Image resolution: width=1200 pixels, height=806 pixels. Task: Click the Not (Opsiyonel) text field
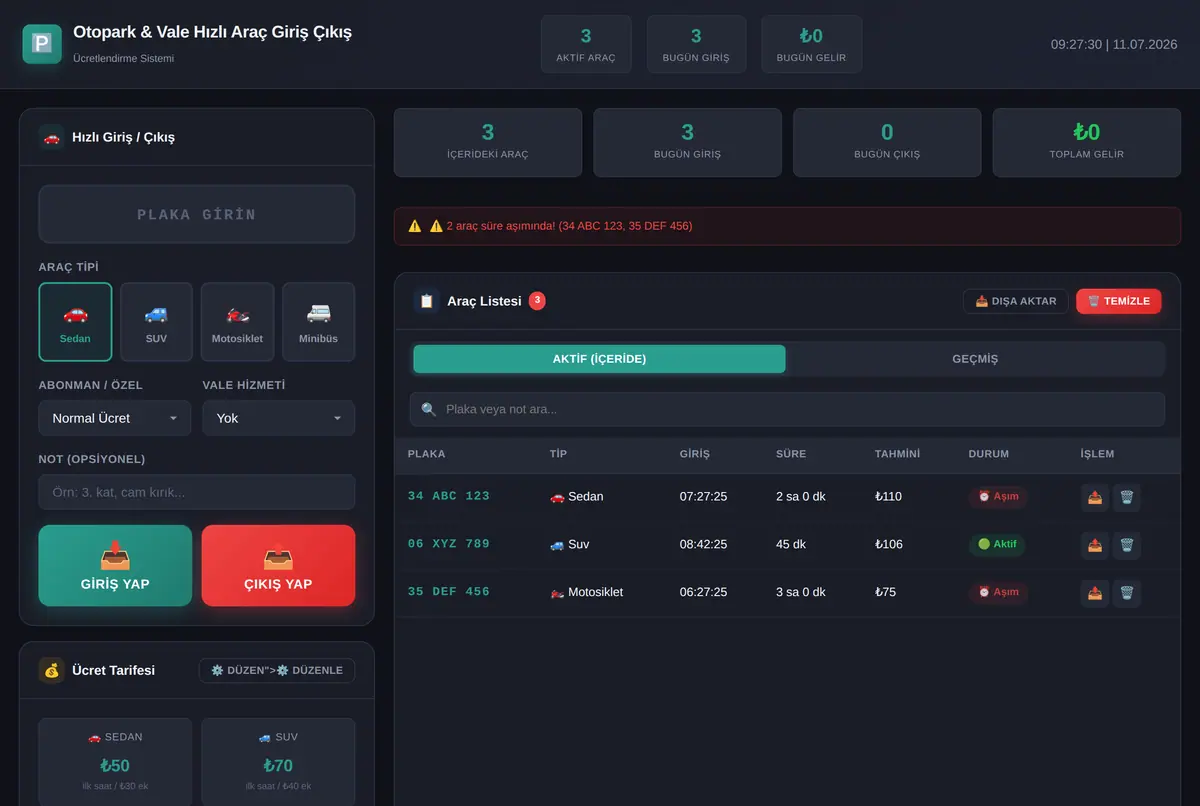197,492
